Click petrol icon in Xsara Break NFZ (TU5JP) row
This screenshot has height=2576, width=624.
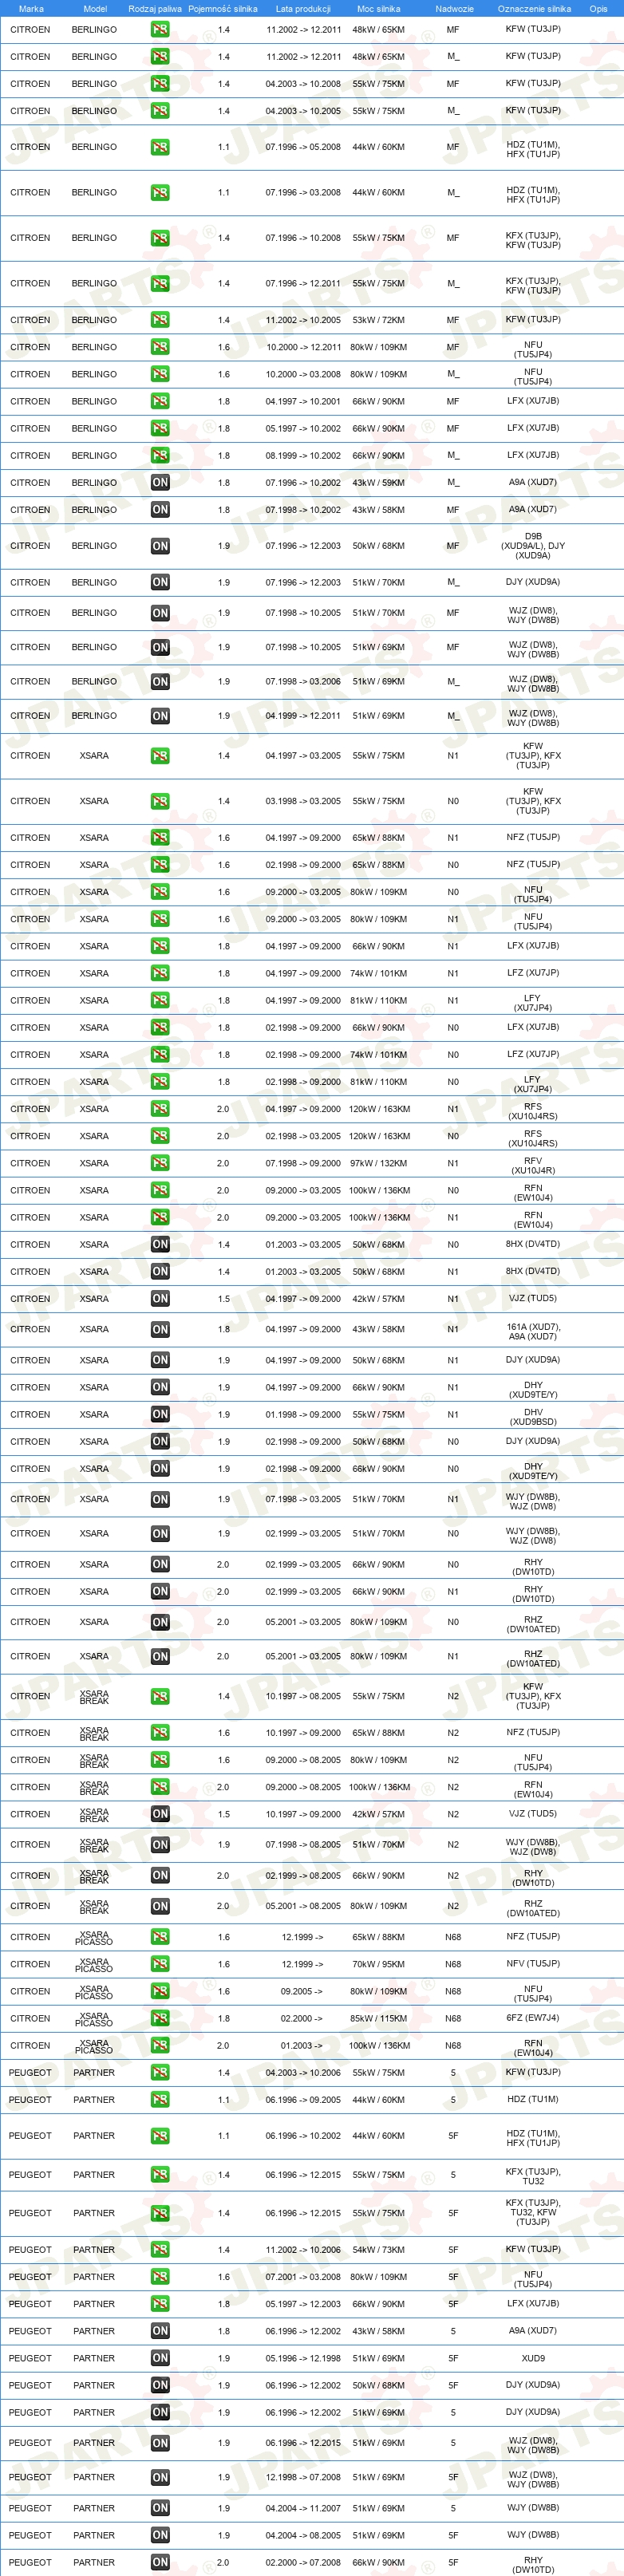tap(160, 1732)
